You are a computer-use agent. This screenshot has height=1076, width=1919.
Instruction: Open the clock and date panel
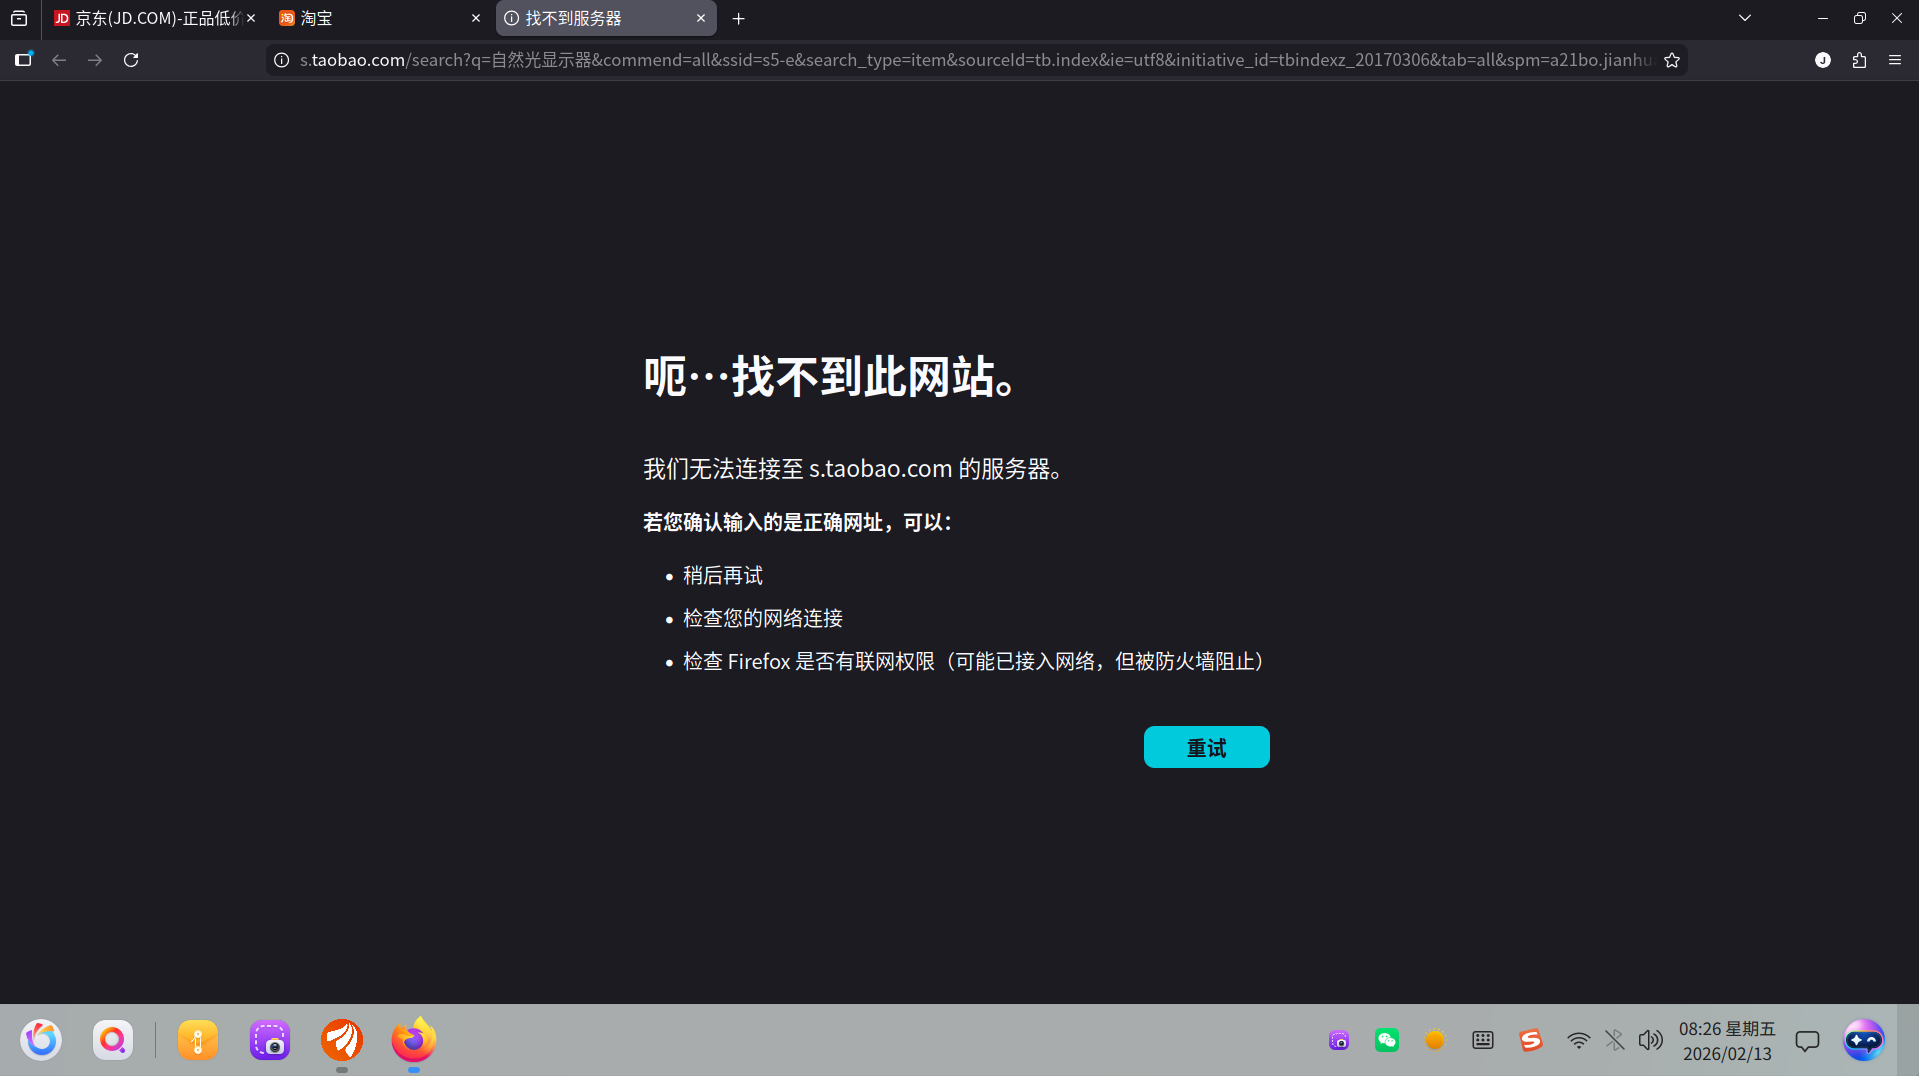click(1727, 1041)
